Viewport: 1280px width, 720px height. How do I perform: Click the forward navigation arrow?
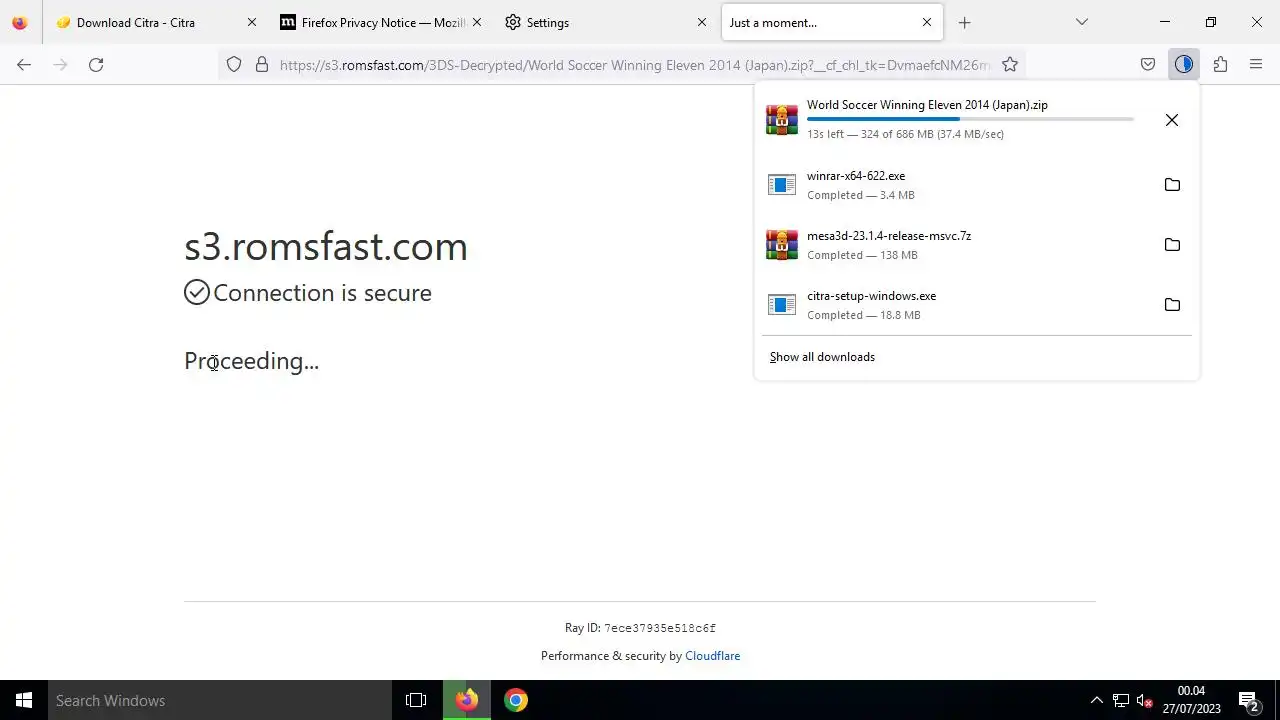[60, 64]
